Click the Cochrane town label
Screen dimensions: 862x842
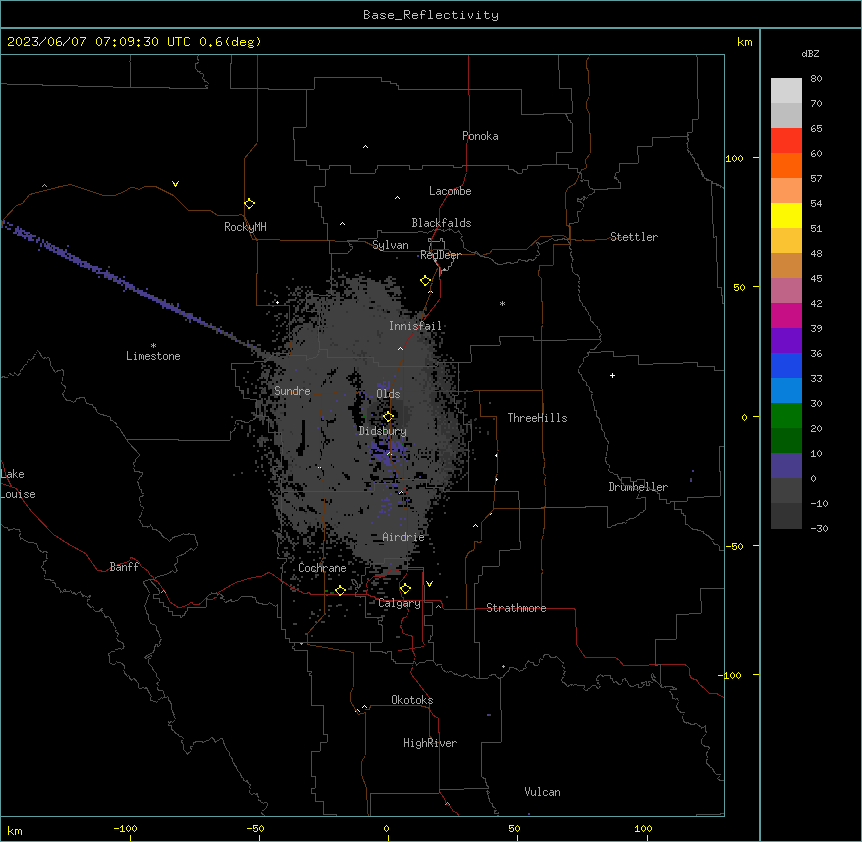pos(322,568)
